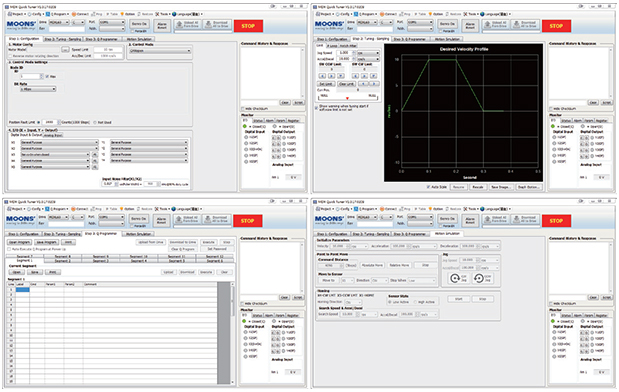Open Control Mode dropdown in Configuration window
619x392 pixels.
tap(160, 51)
